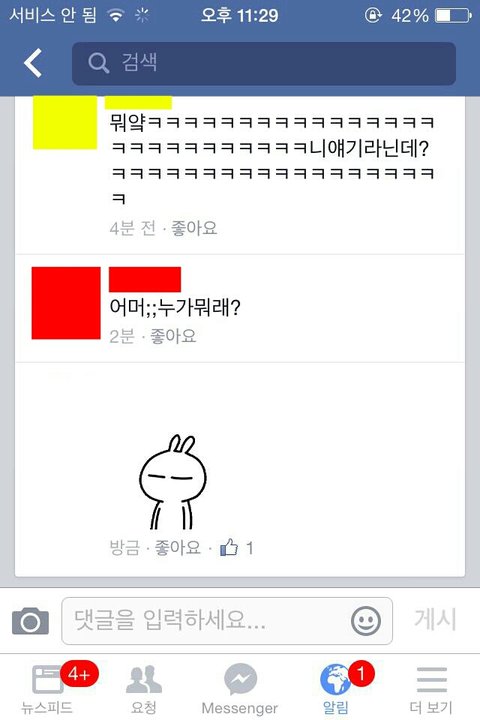The height and width of the screenshot is (720, 480).
Task: Tap the thumbs-up like count icon
Action: pyautogui.click(x=229, y=547)
